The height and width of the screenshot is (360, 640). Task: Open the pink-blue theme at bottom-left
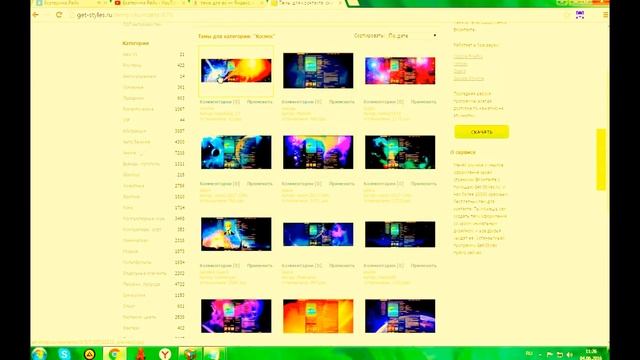236,316
